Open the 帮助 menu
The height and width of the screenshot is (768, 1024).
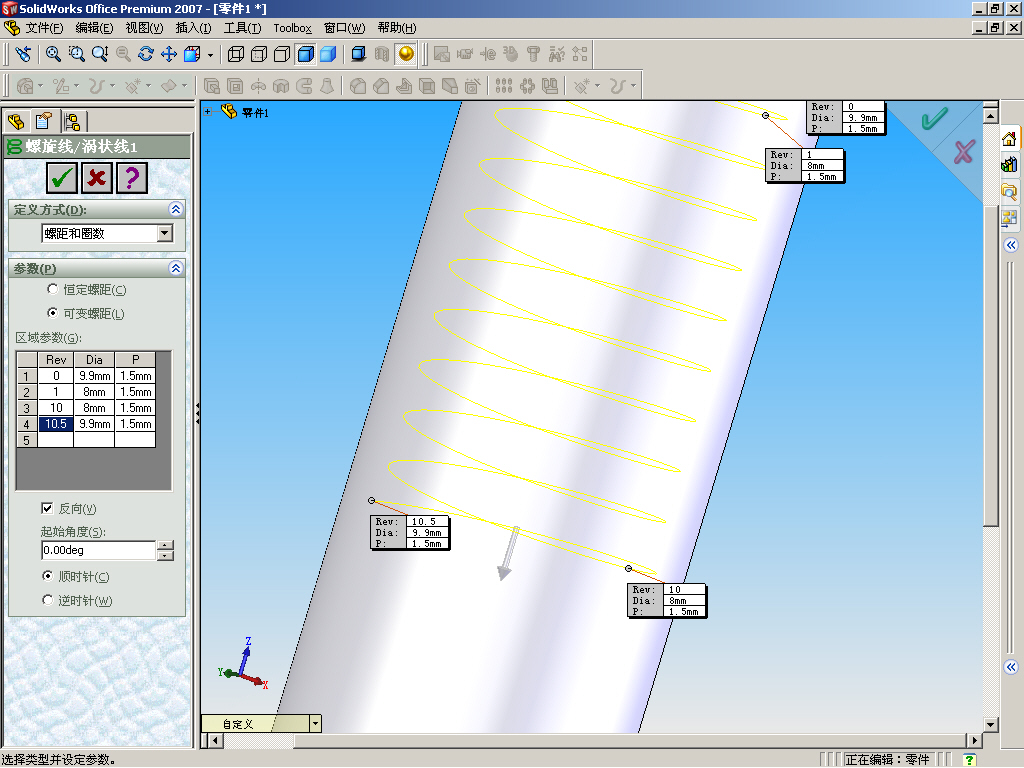[396, 28]
